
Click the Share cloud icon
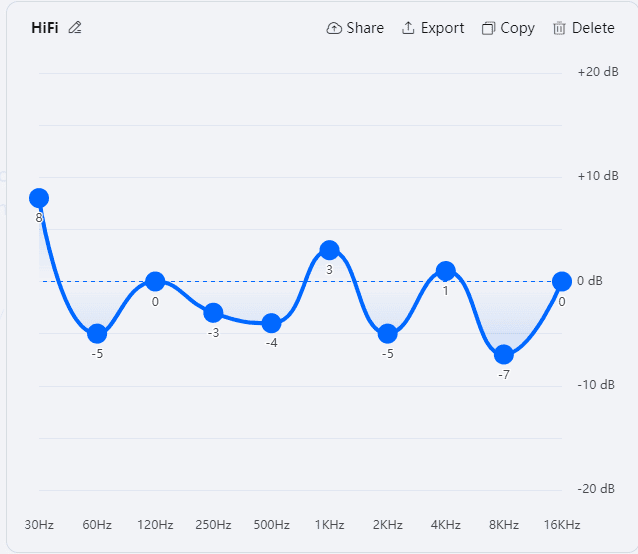pos(334,28)
